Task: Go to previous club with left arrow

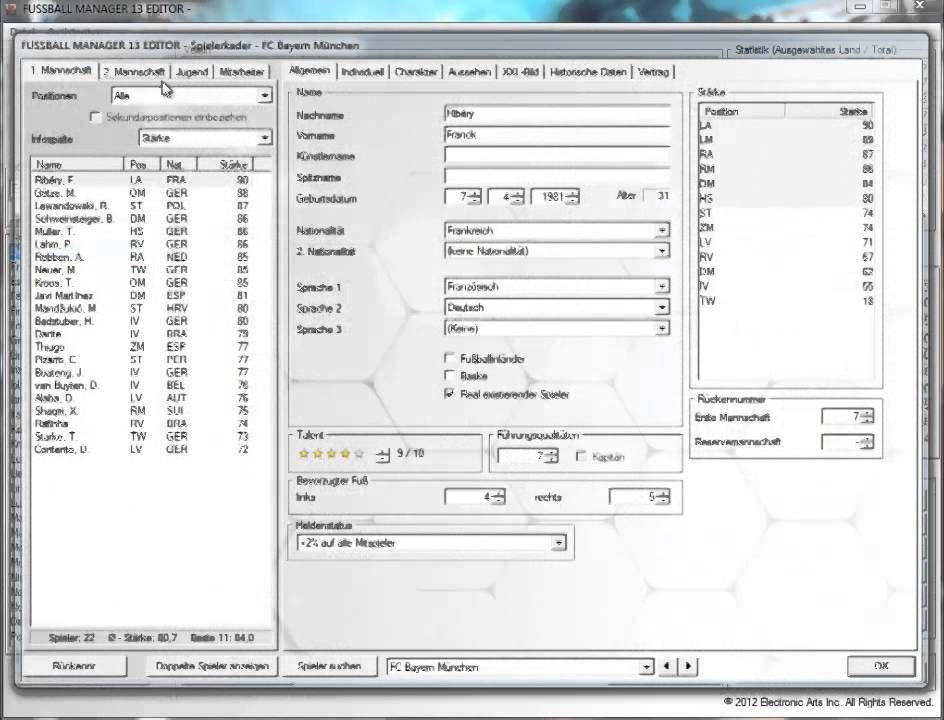Action: click(x=666, y=666)
